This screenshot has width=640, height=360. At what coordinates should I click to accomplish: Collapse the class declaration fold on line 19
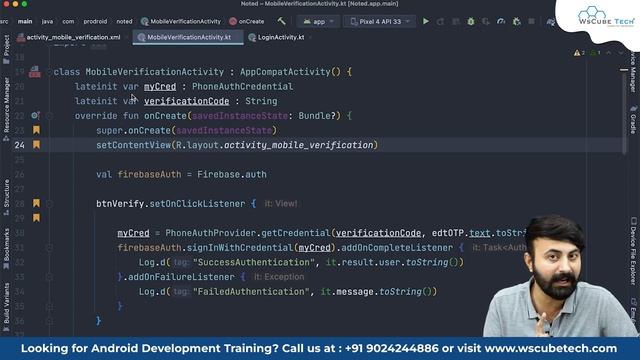(49, 72)
